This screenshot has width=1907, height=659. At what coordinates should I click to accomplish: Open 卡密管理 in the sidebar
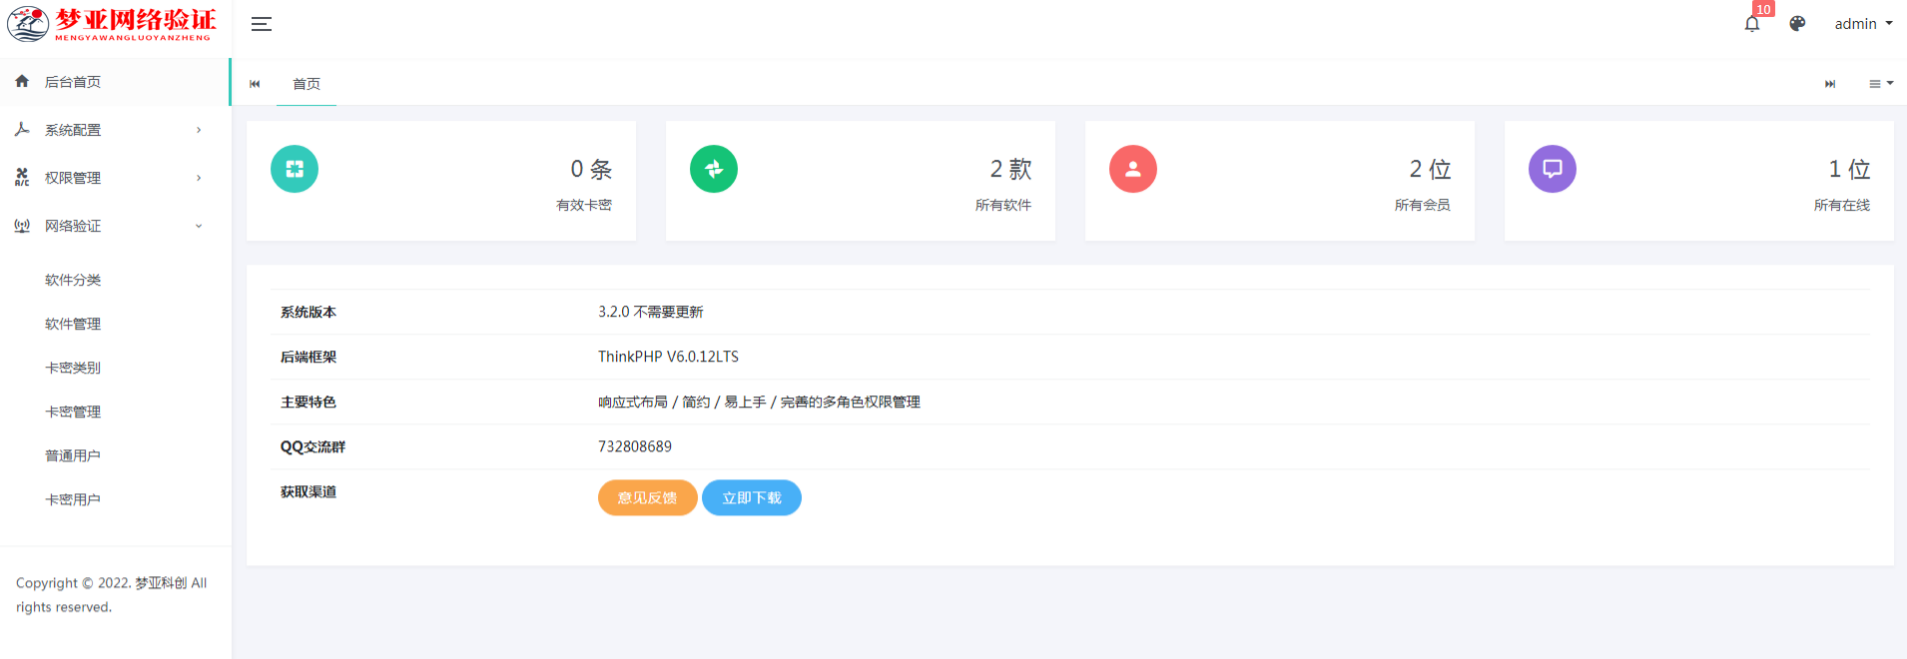[73, 412]
